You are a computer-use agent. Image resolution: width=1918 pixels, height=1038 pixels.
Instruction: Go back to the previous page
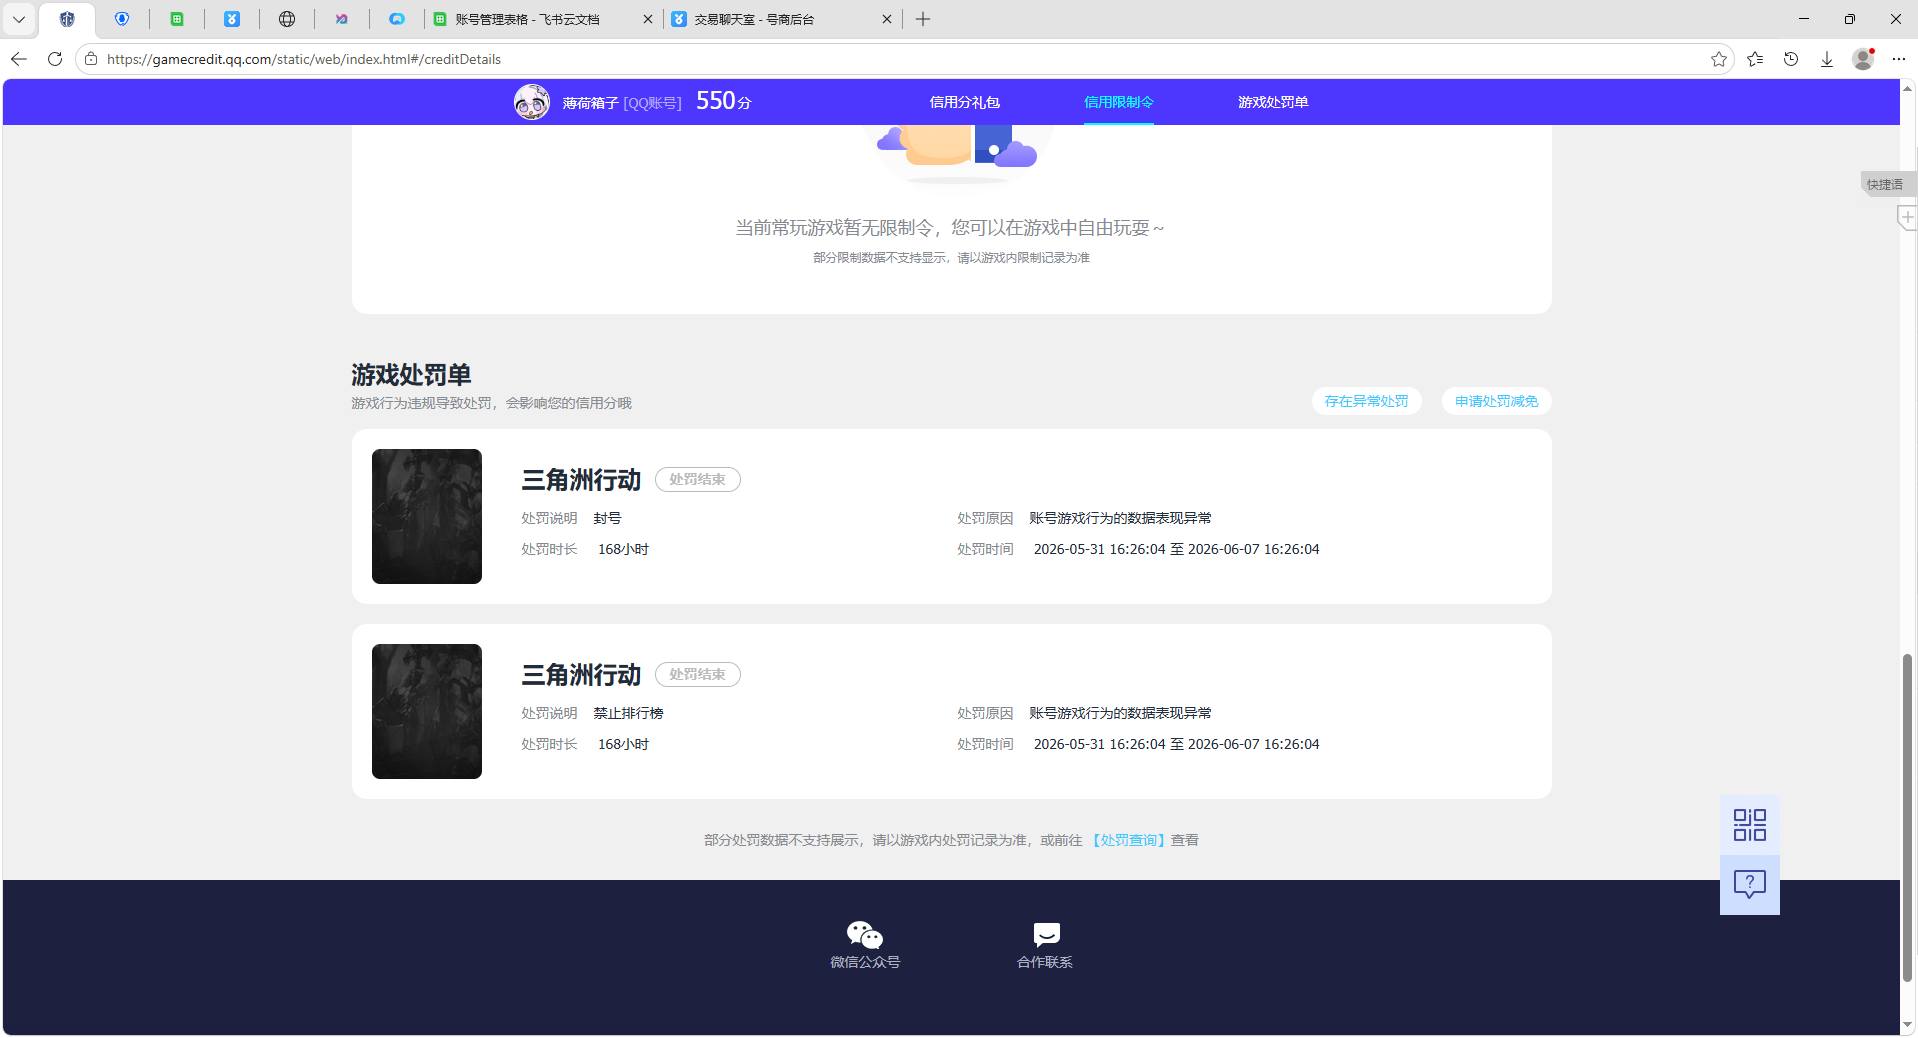[x=19, y=59]
